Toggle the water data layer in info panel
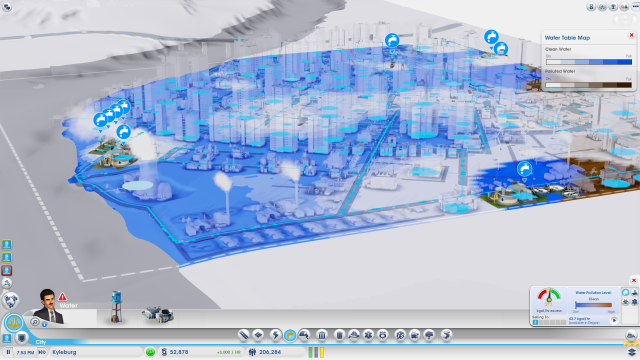640x360 pixels. click(625, 292)
